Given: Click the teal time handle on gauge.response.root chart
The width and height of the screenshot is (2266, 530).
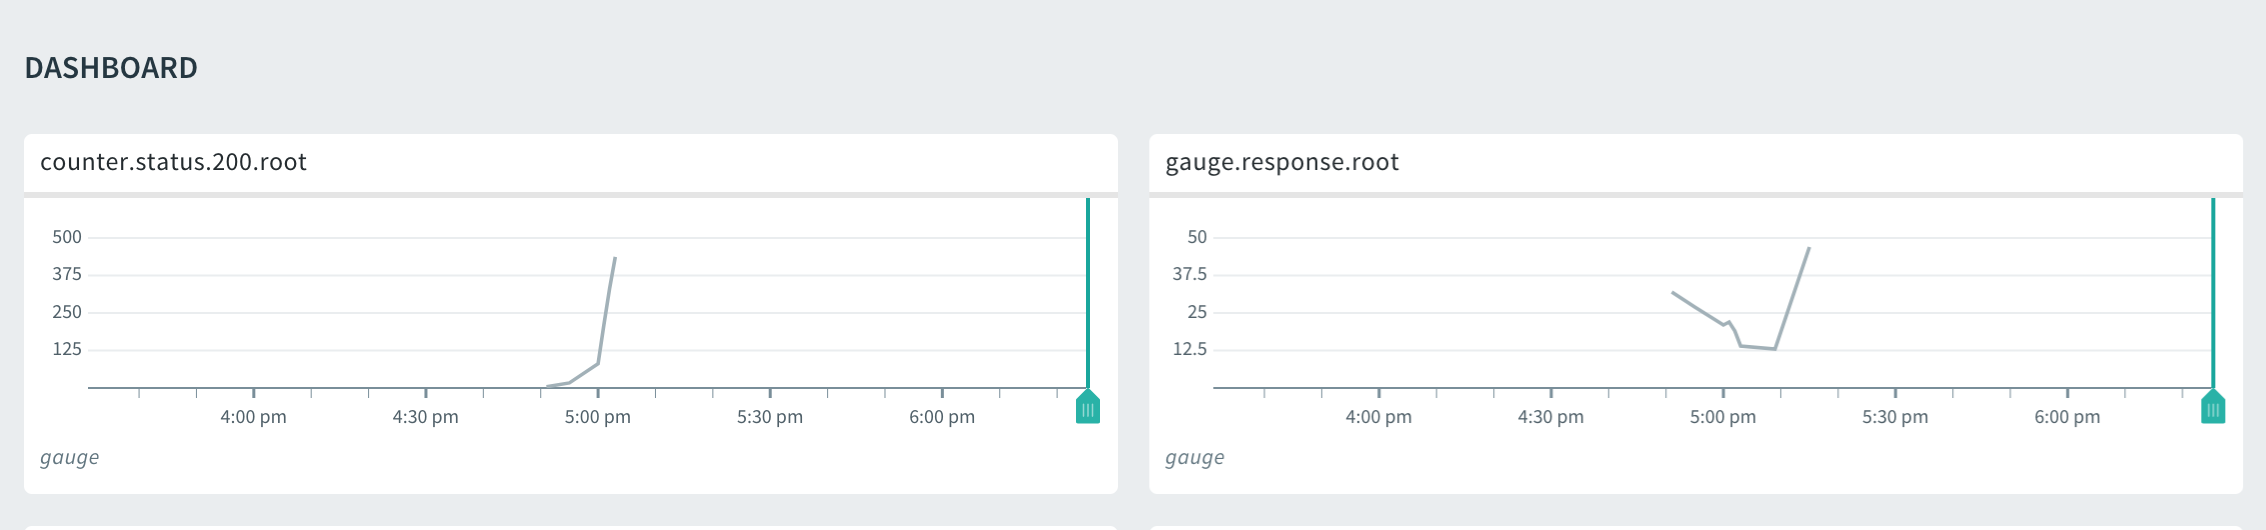Looking at the screenshot, I should (2213, 408).
